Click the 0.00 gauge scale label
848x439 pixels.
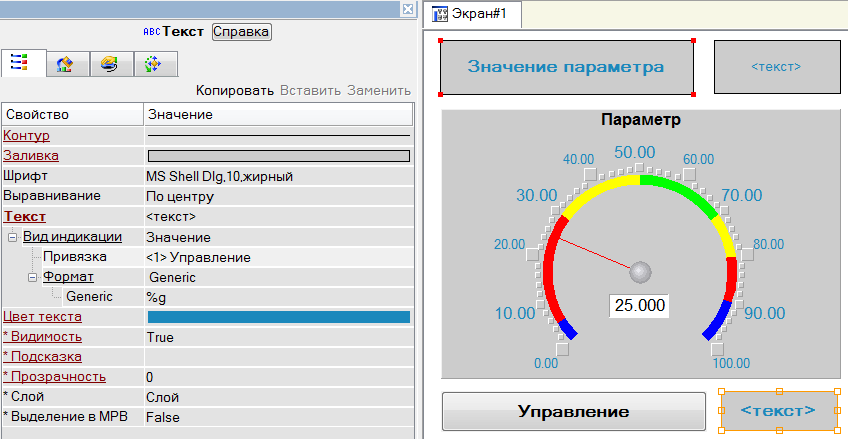click(546, 363)
